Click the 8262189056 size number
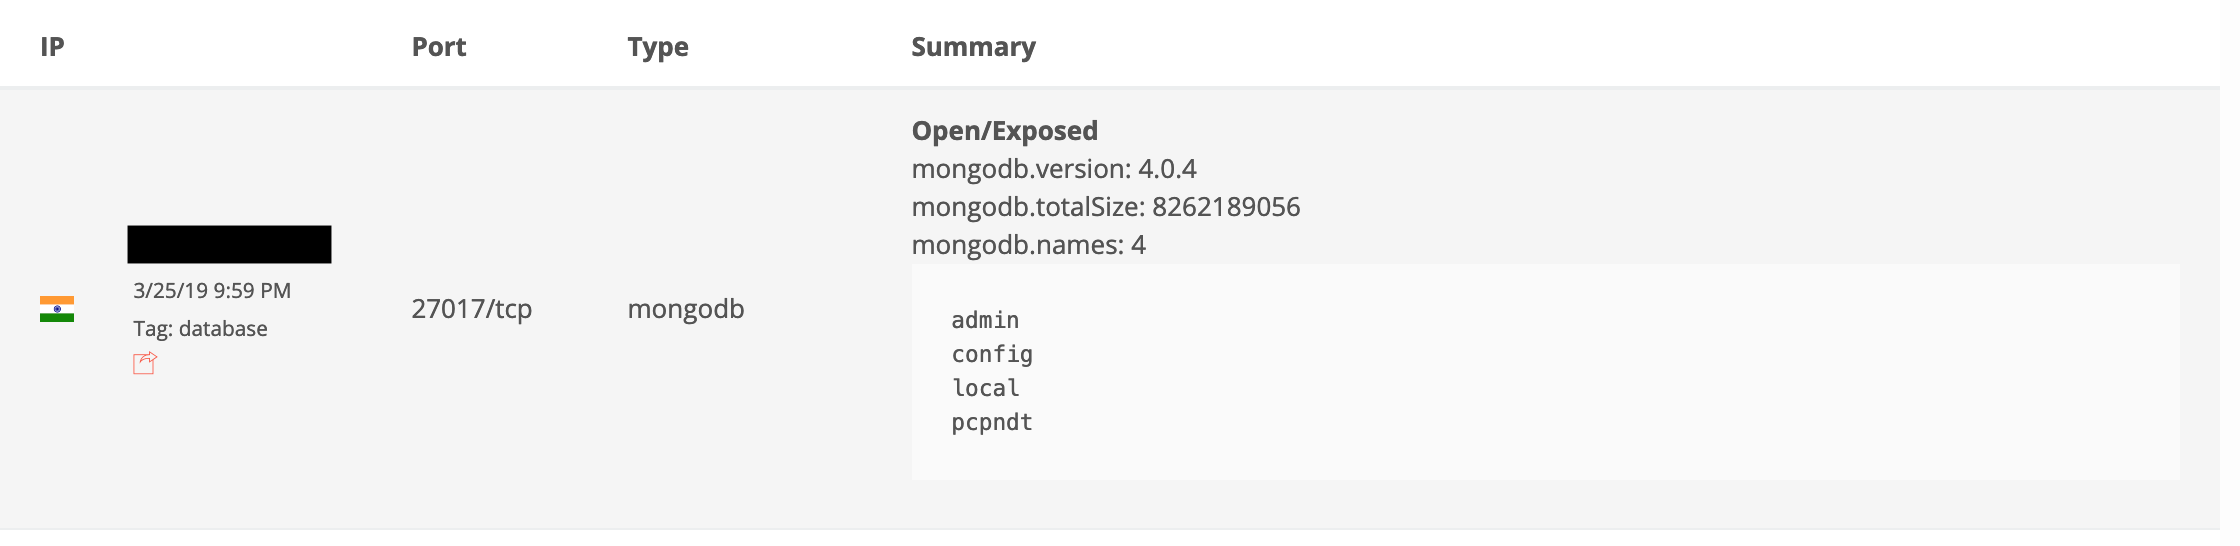 (x=1226, y=207)
